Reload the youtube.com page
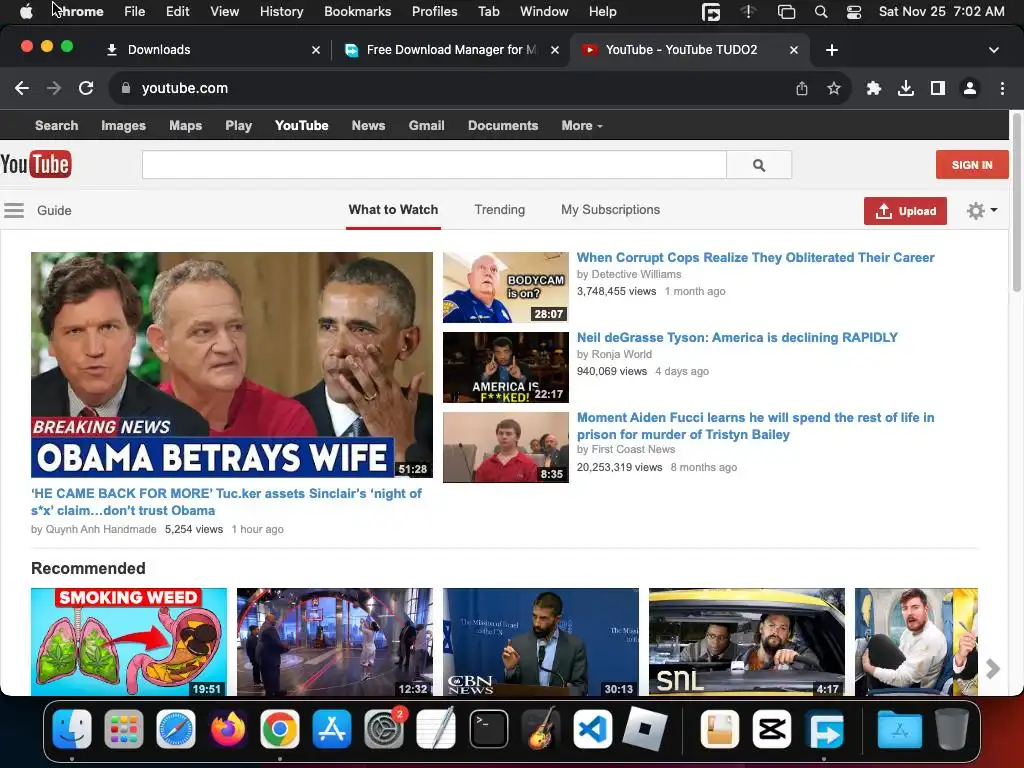 (x=86, y=88)
